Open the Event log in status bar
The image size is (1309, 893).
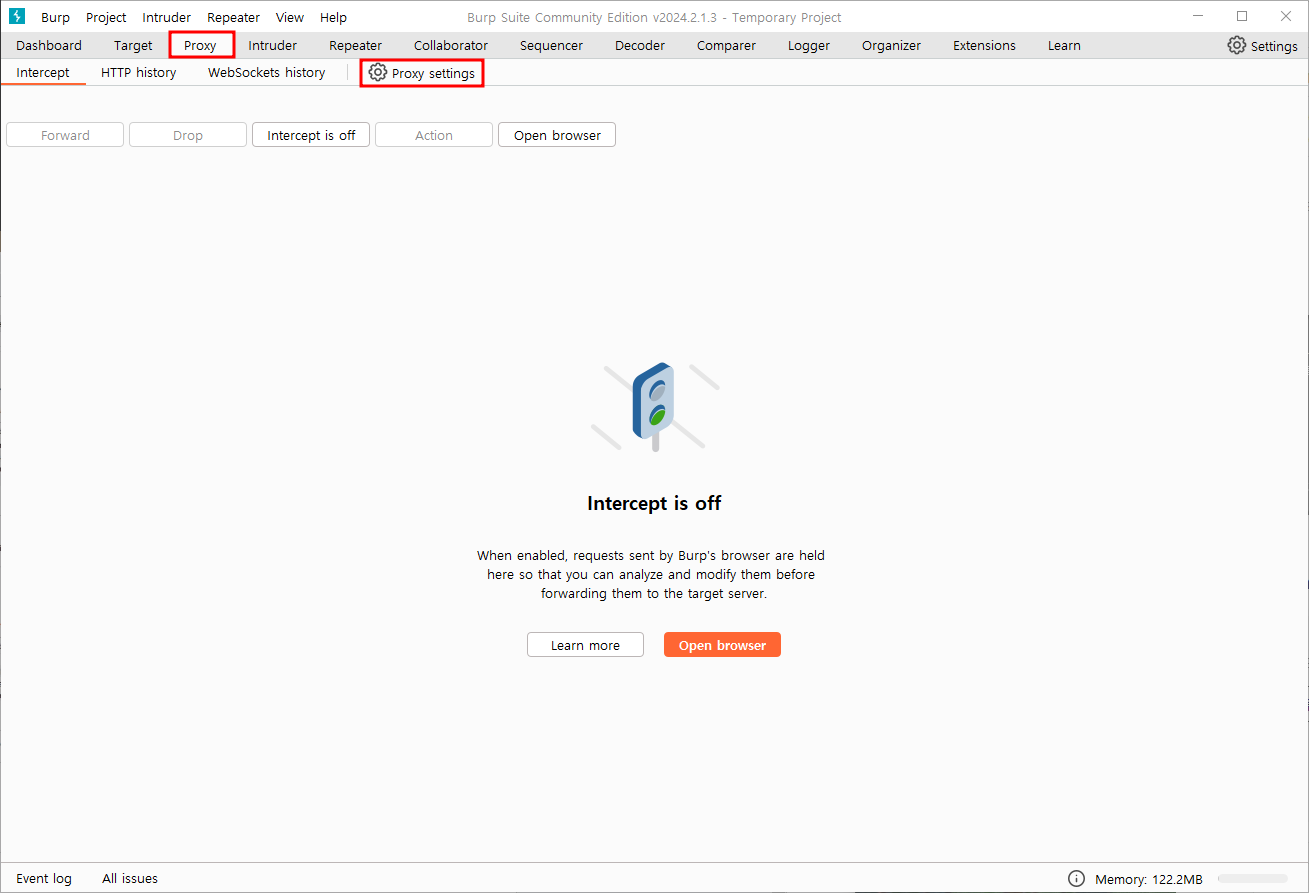[44, 878]
